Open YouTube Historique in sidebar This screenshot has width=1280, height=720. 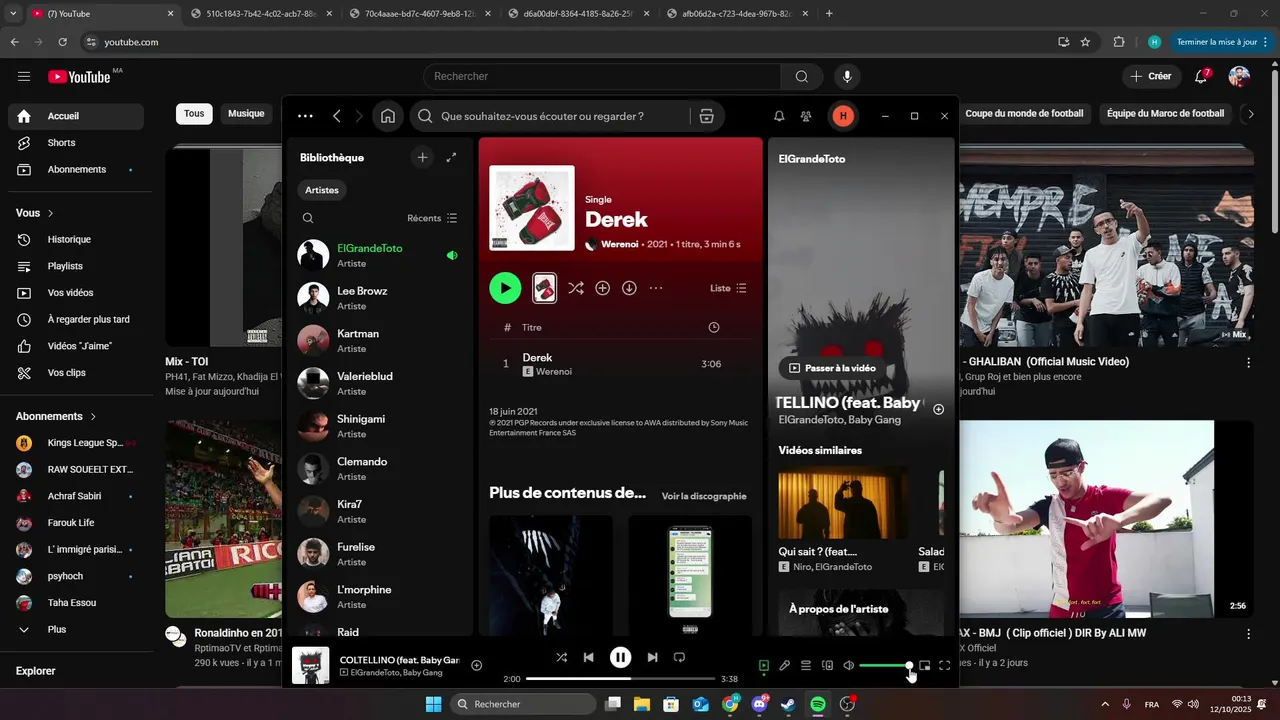pyautogui.click(x=76, y=240)
